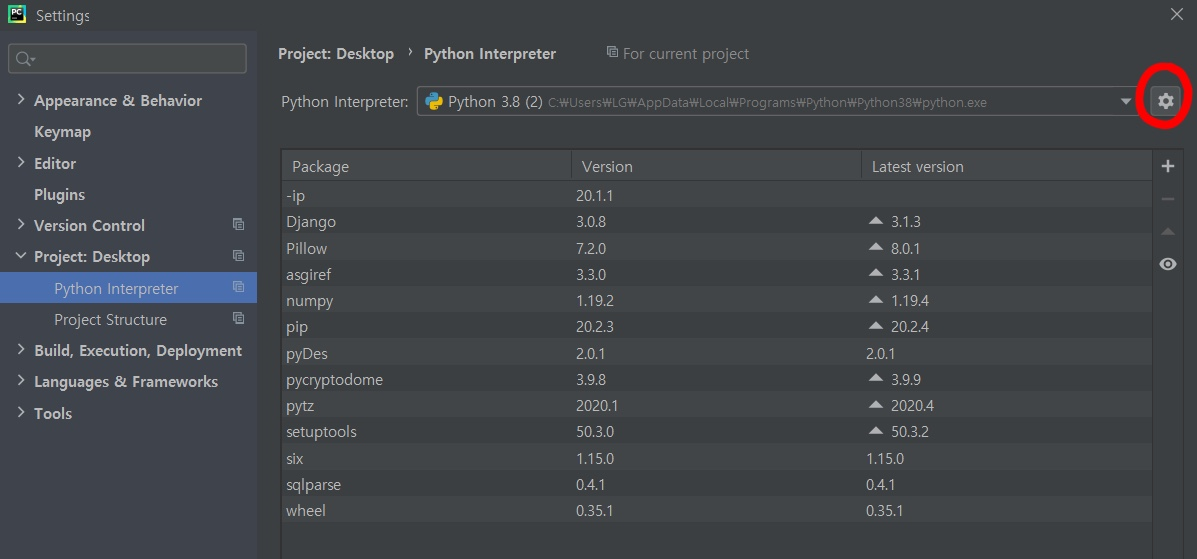1197x559 pixels.
Task: Select the sqlparse package row
Action: [716, 485]
